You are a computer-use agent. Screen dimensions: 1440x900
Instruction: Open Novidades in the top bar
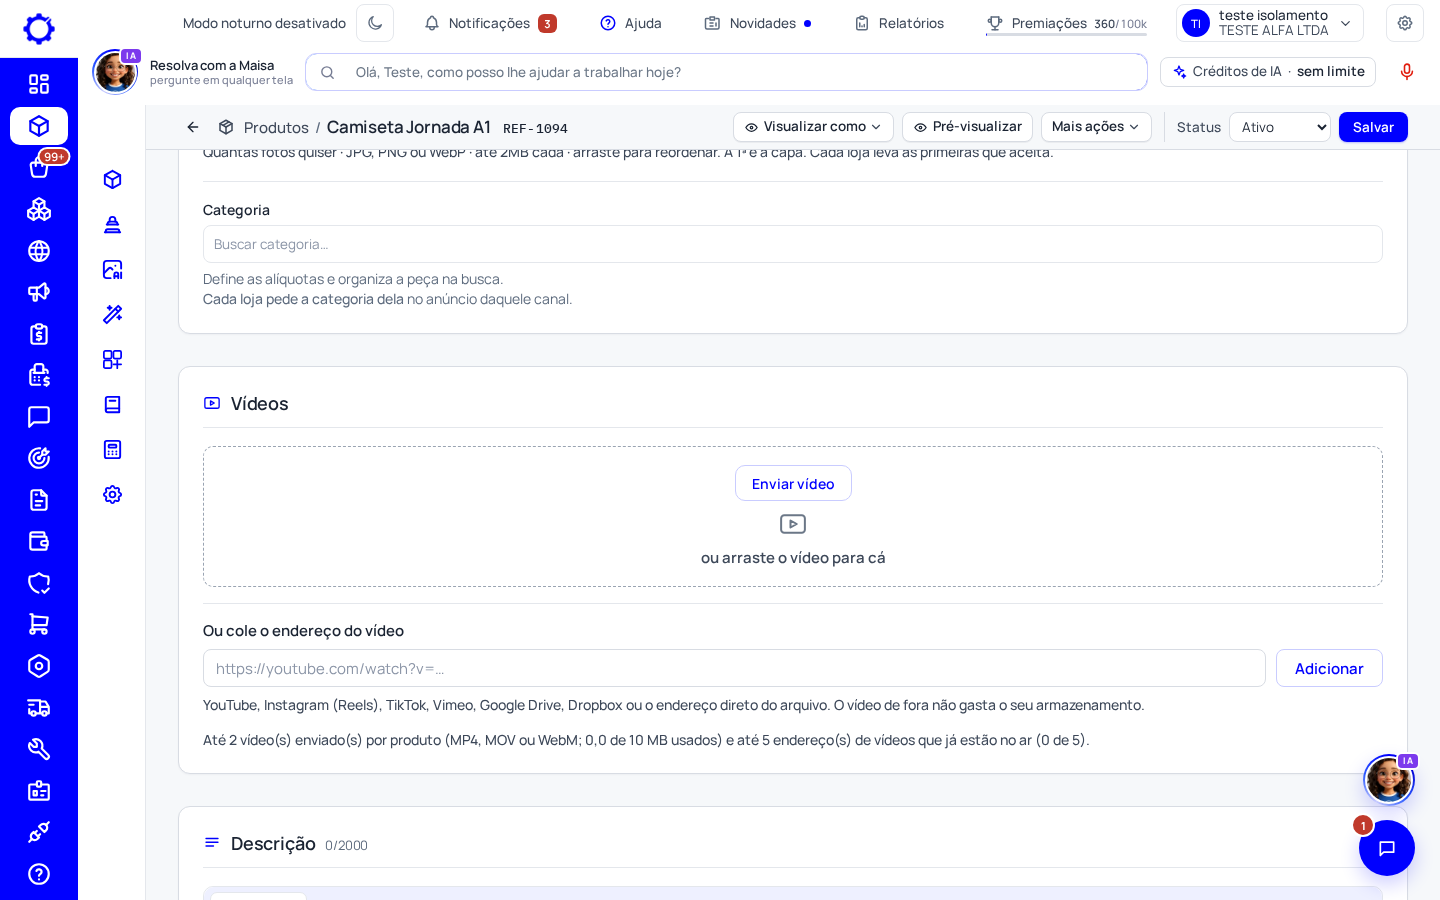(x=758, y=23)
